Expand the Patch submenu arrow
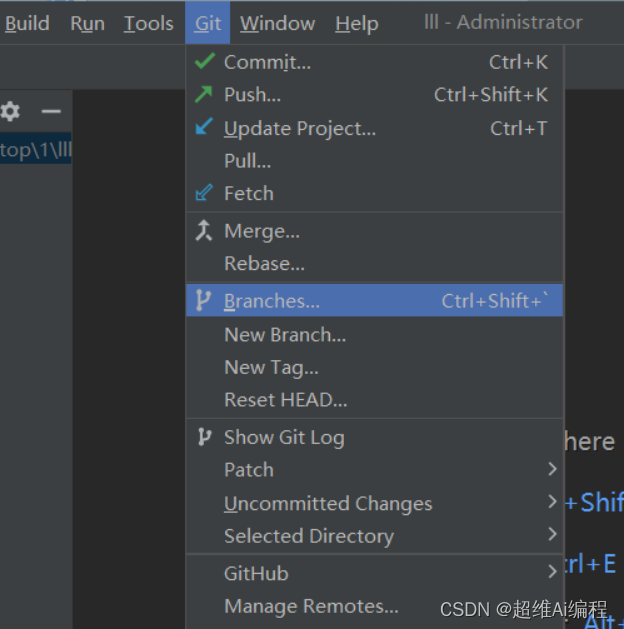 553,469
